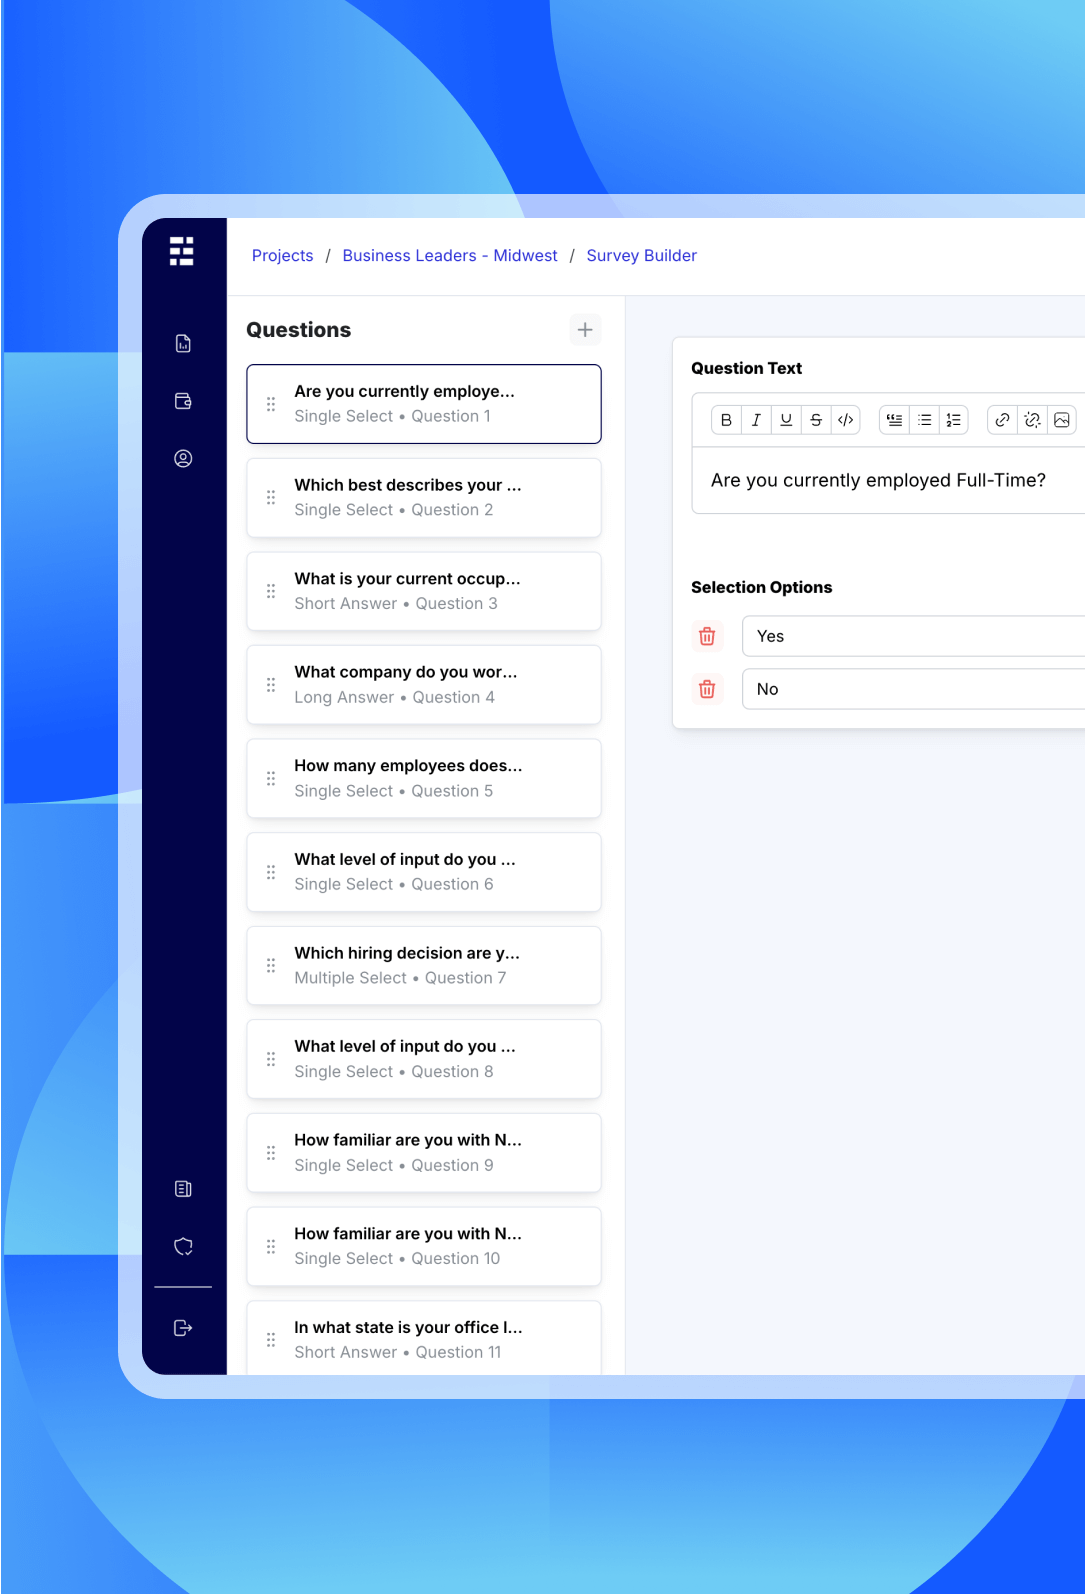
Task: Select Question 3 'What is your current occup...'
Action: click(x=424, y=591)
